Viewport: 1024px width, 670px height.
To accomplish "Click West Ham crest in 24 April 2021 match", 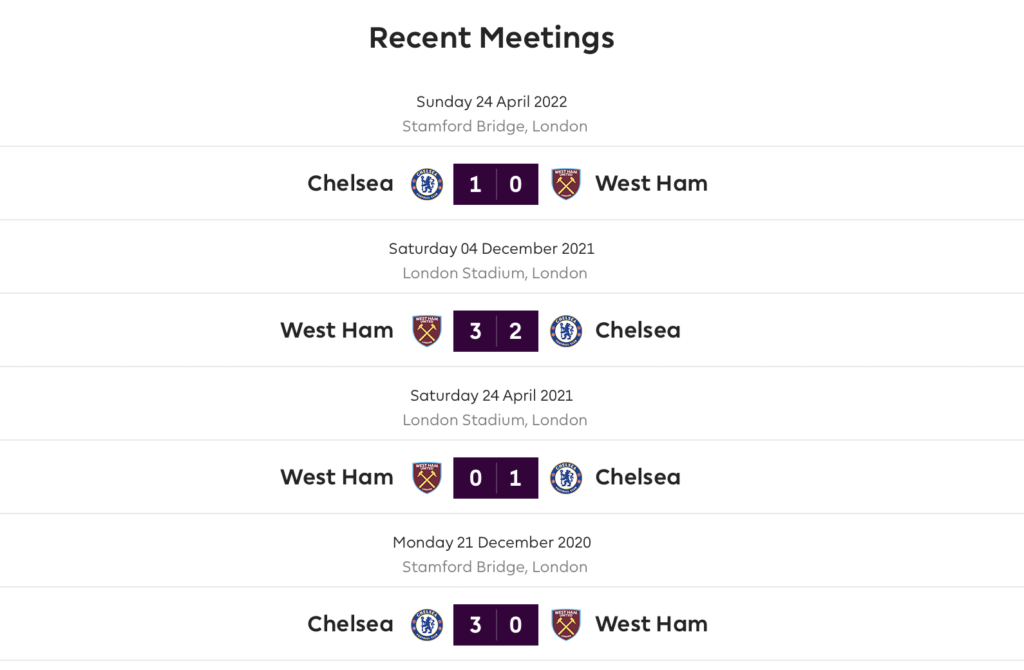I will [x=426, y=478].
